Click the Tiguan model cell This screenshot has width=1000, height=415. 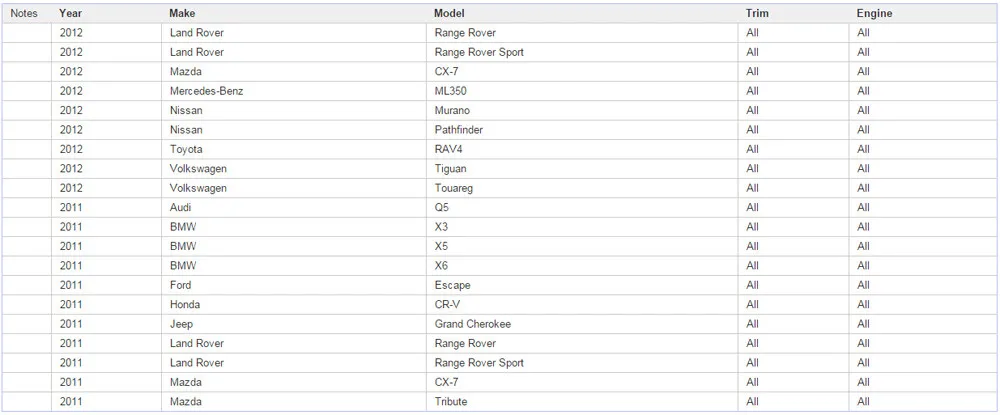582,169
